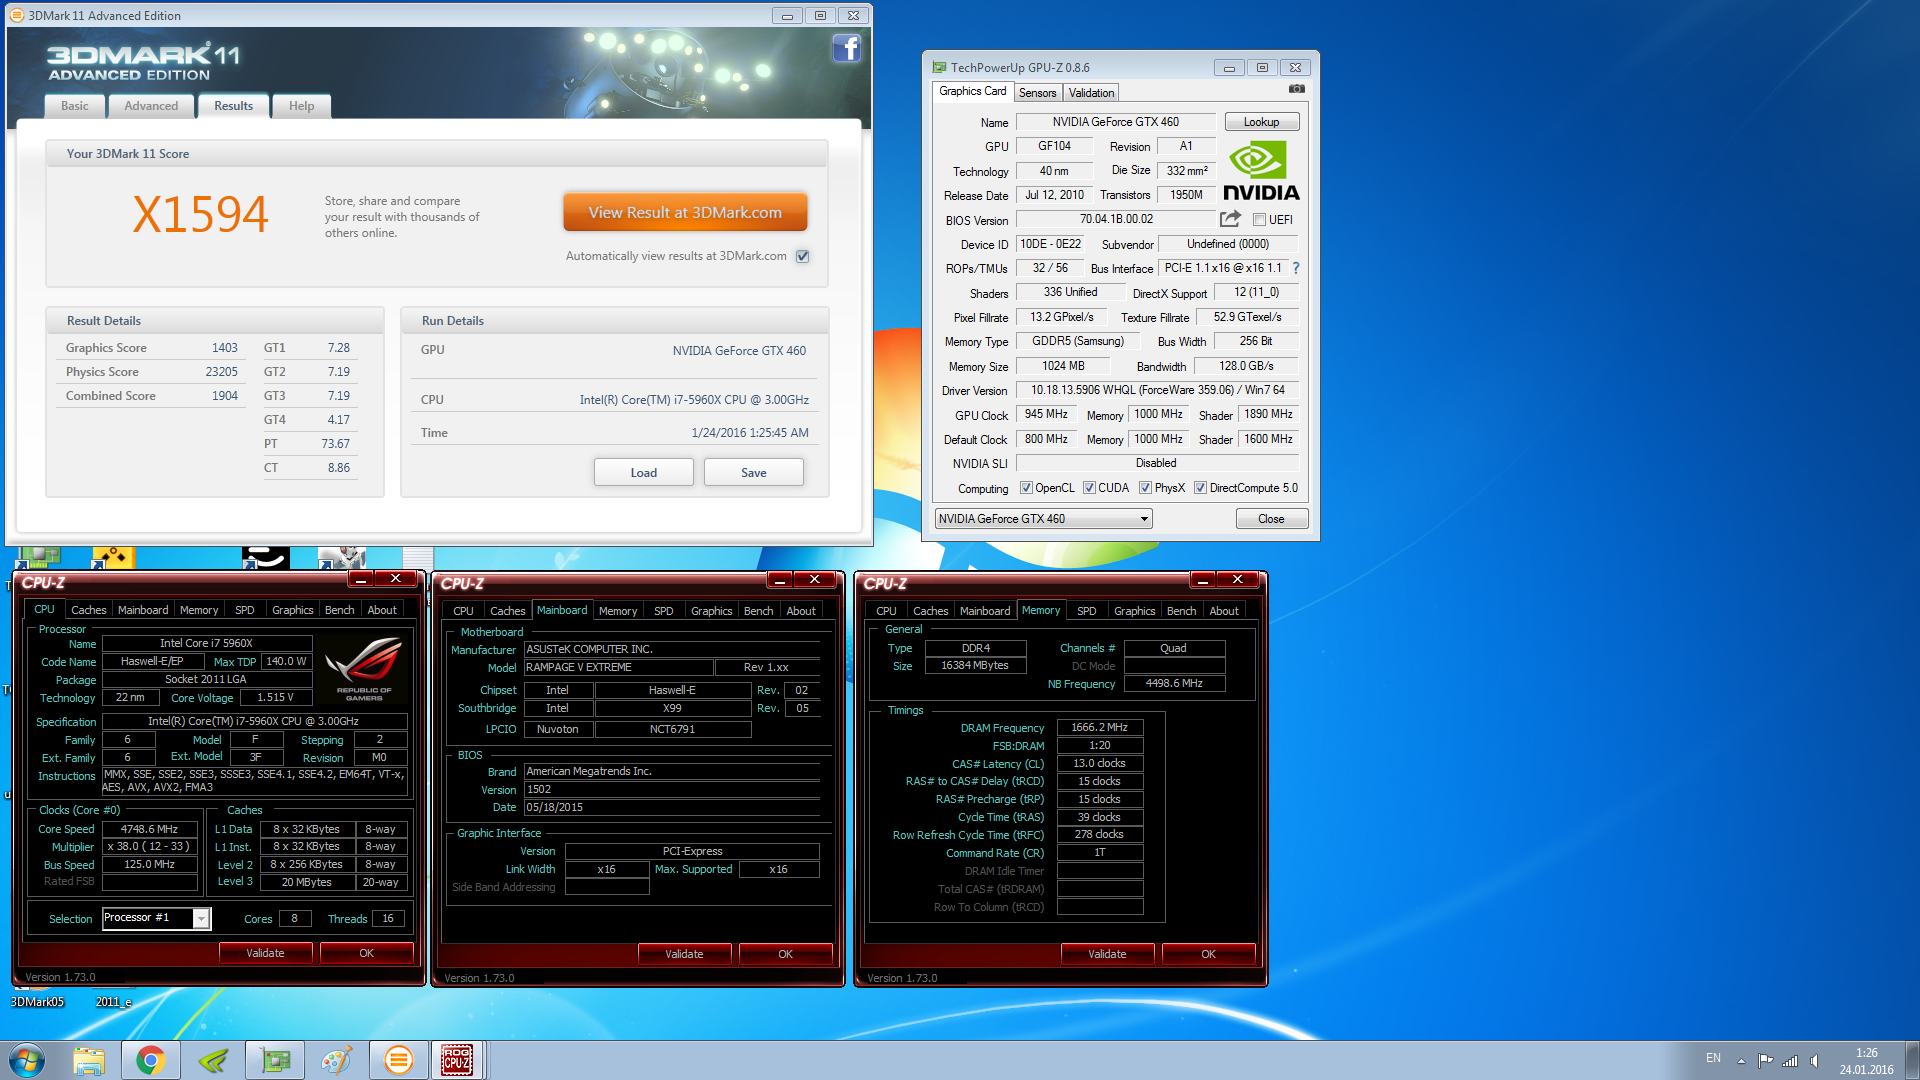The image size is (1920, 1080).
Task: Open the 2011_e desktop shortcut
Action: [114, 1002]
